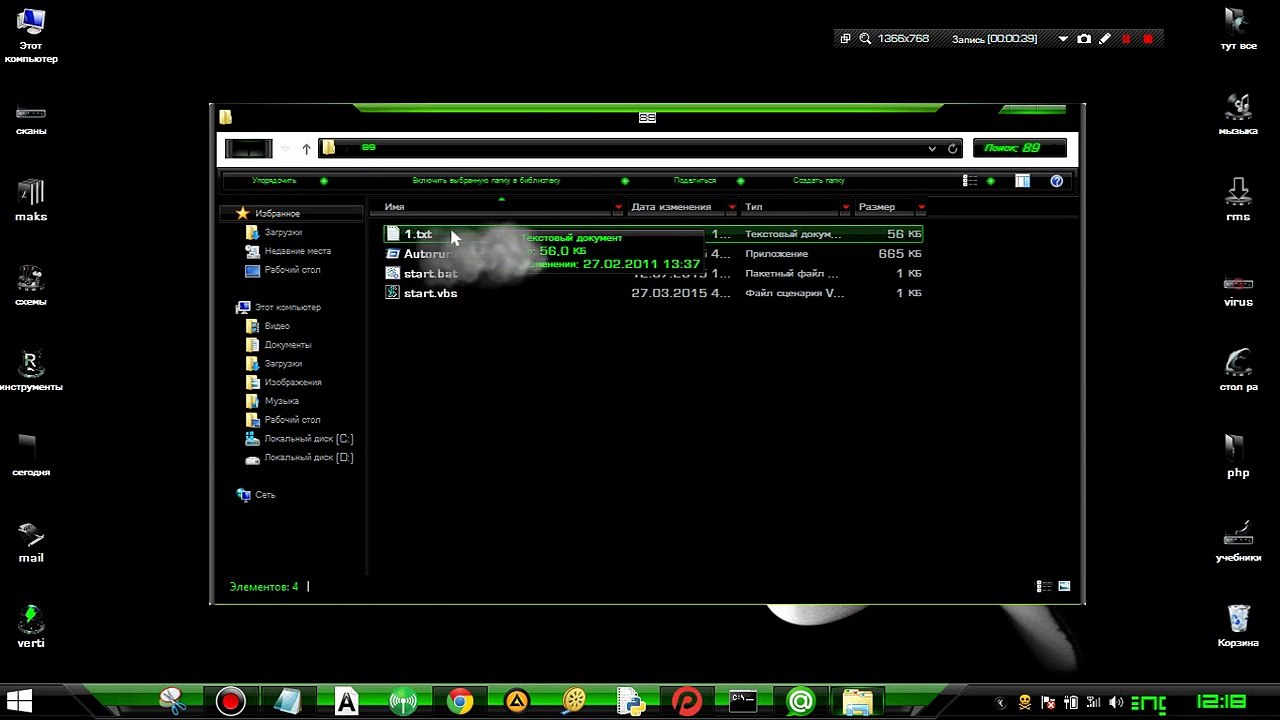1280x720 pixels.
Task: Pause the screen recording
Action: click(1126, 39)
